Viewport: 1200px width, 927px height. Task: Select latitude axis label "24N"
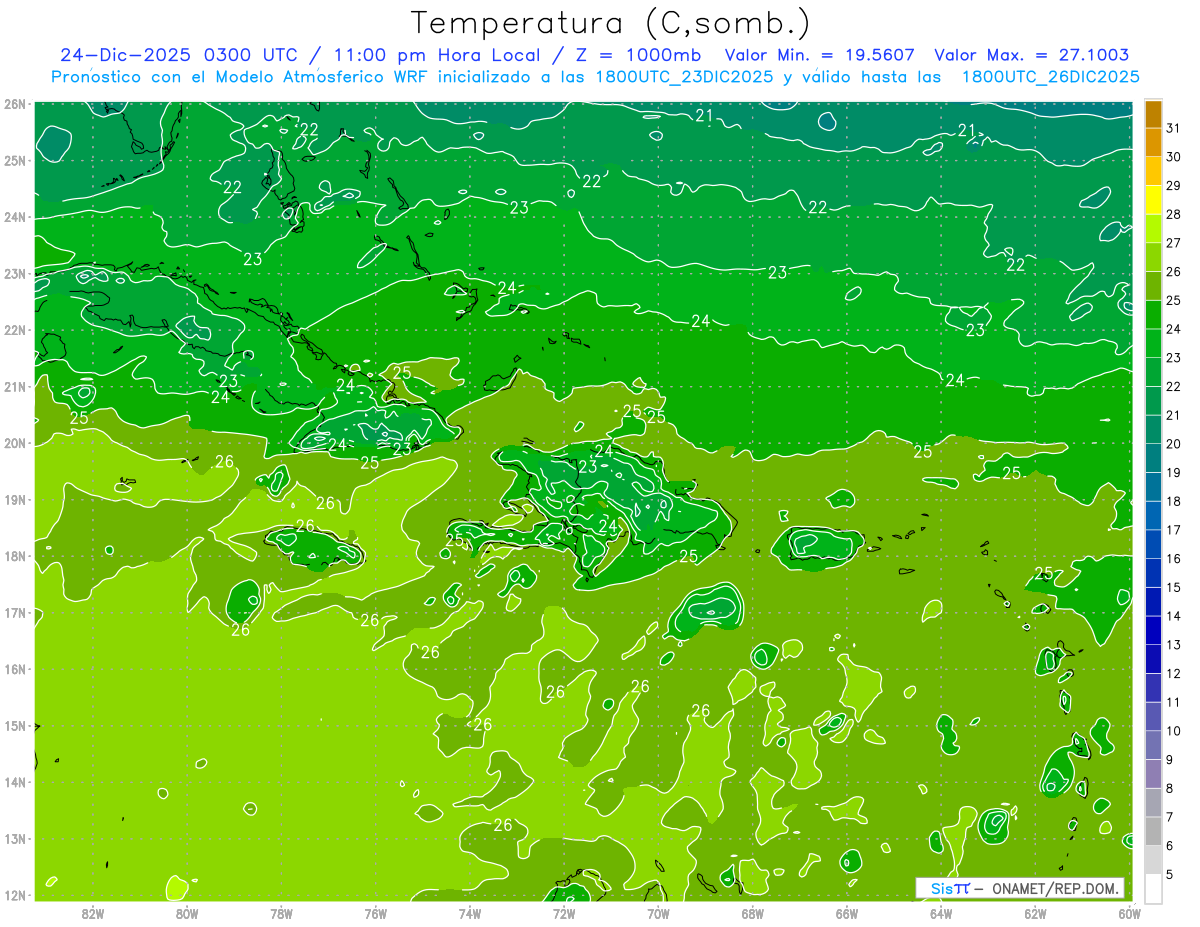[x=15, y=217]
